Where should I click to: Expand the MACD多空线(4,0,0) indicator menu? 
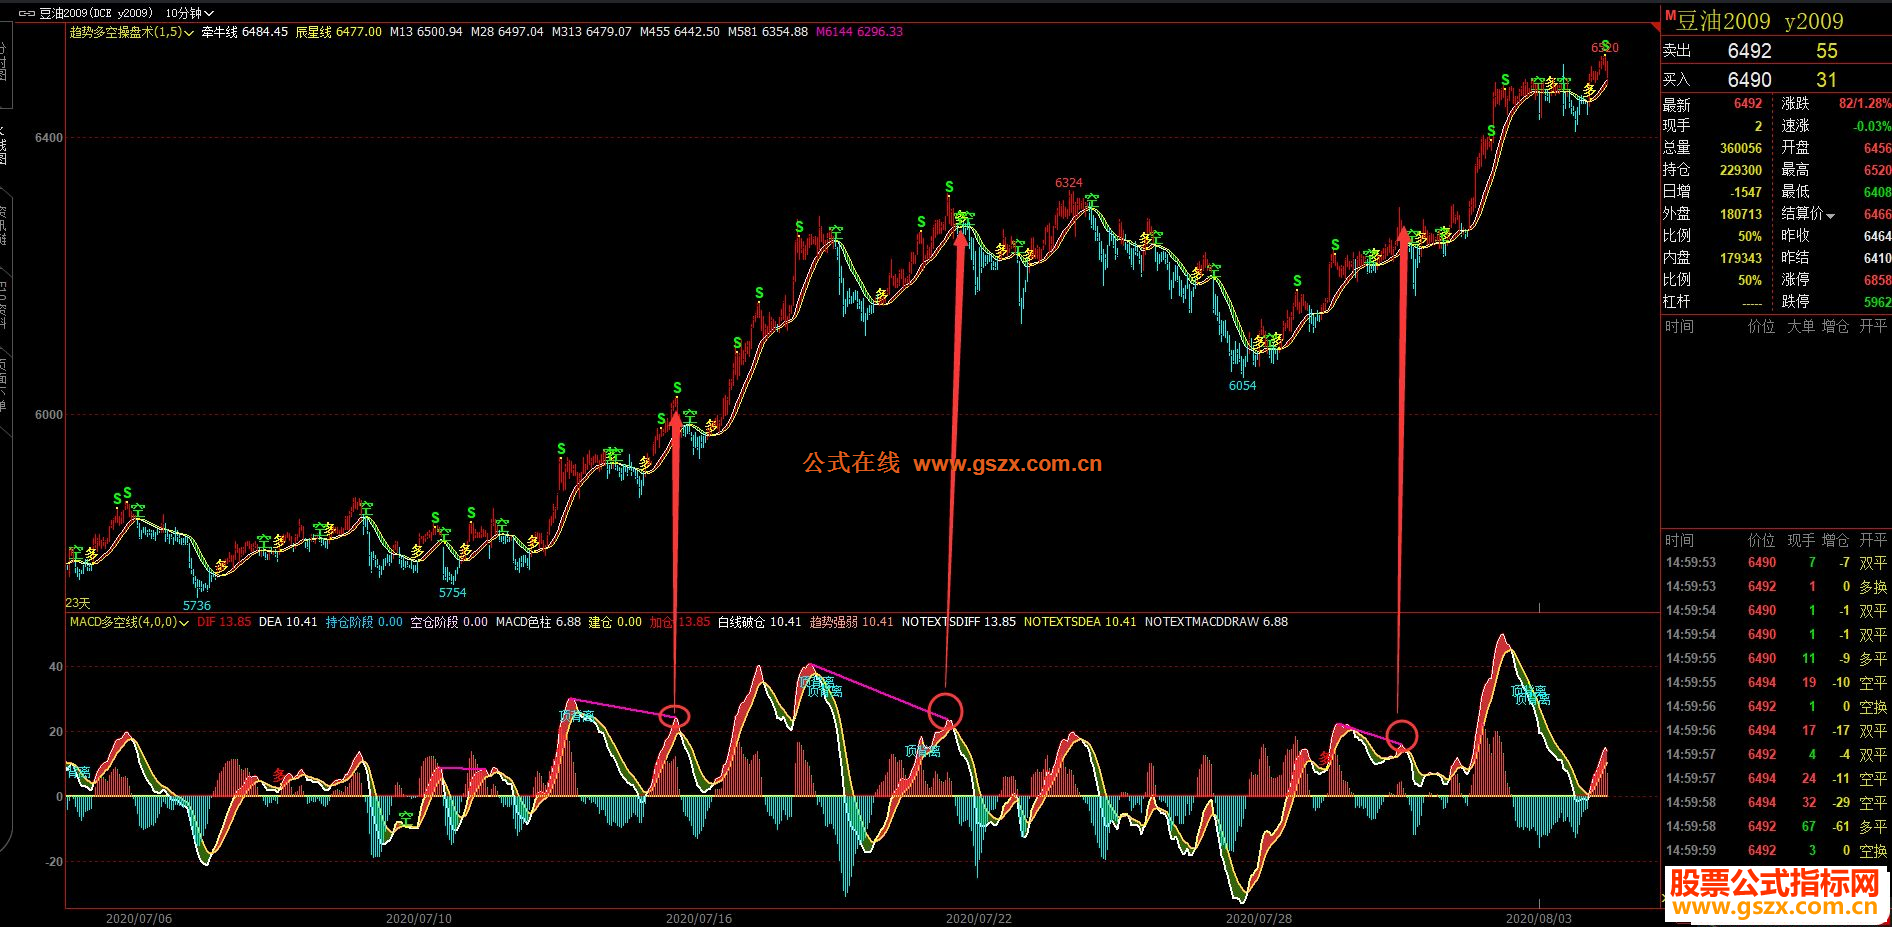(129, 622)
